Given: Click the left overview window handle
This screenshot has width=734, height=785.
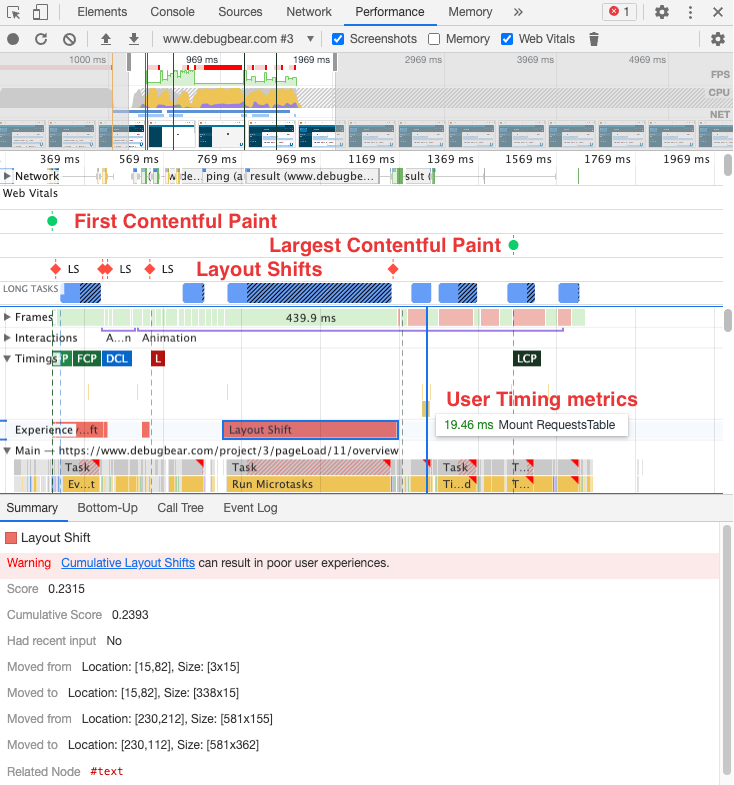Looking at the screenshot, I should (x=129, y=62).
